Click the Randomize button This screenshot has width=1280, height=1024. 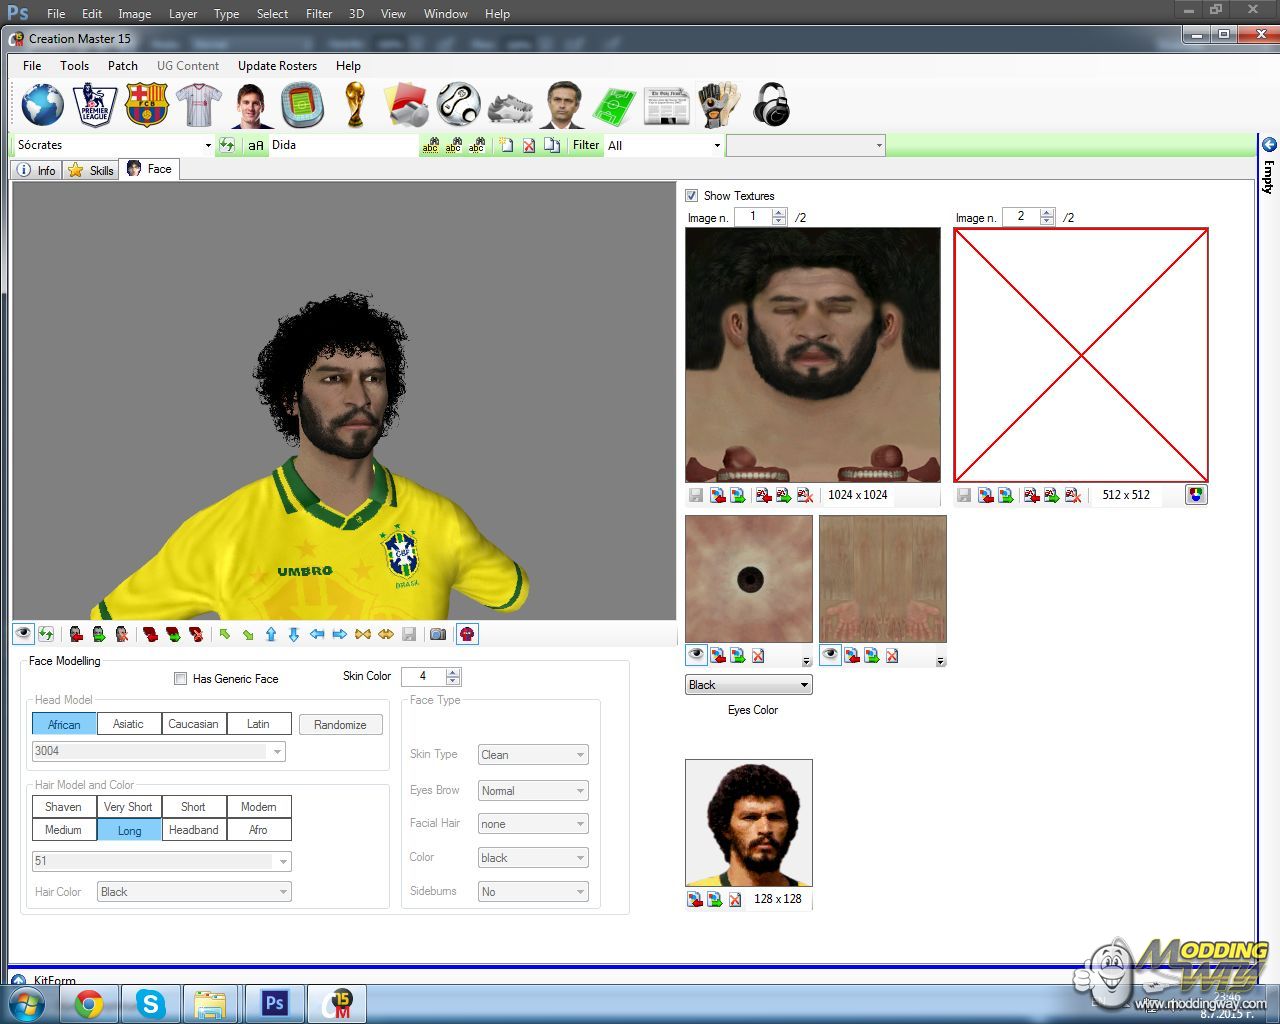point(340,725)
